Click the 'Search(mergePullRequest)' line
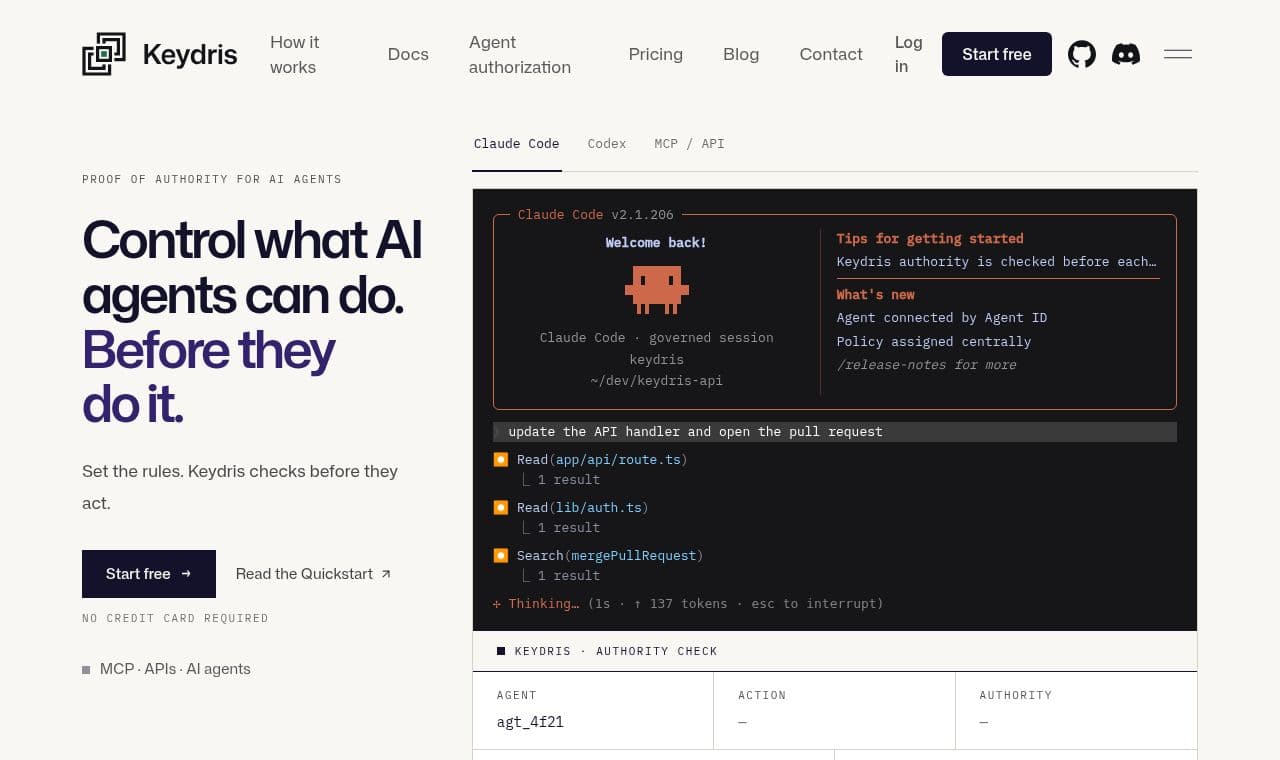Viewport: 1280px width, 760px height. click(x=610, y=556)
